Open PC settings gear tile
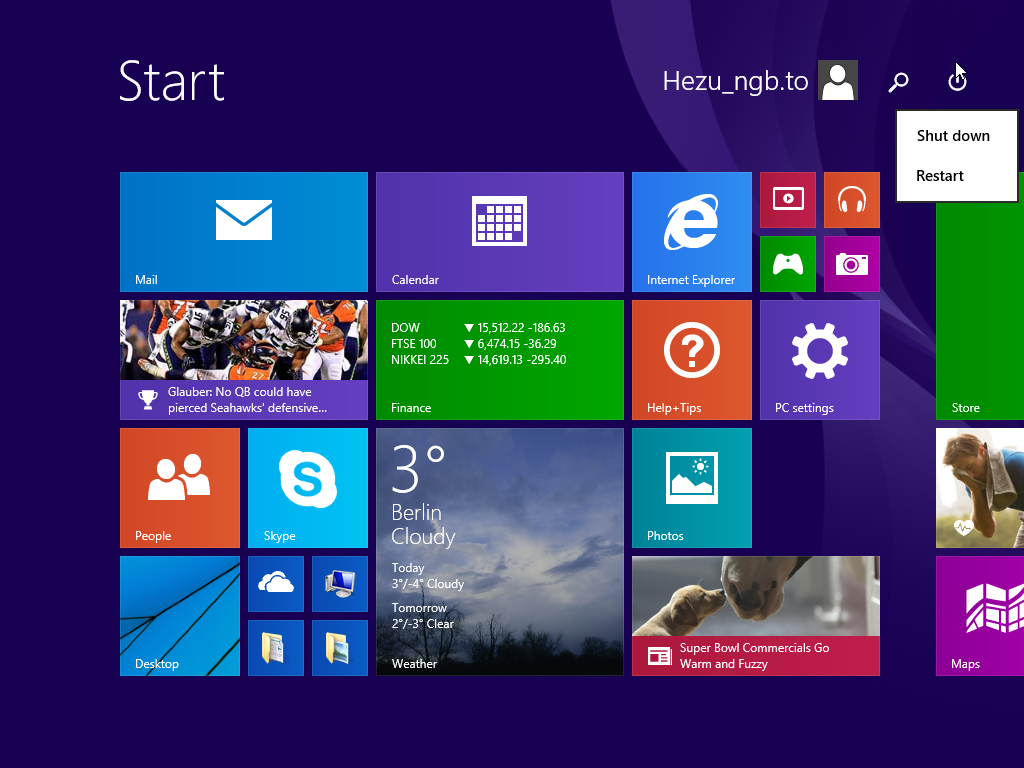The width and height of the screenshot is (1024, 768). point(819,360)
